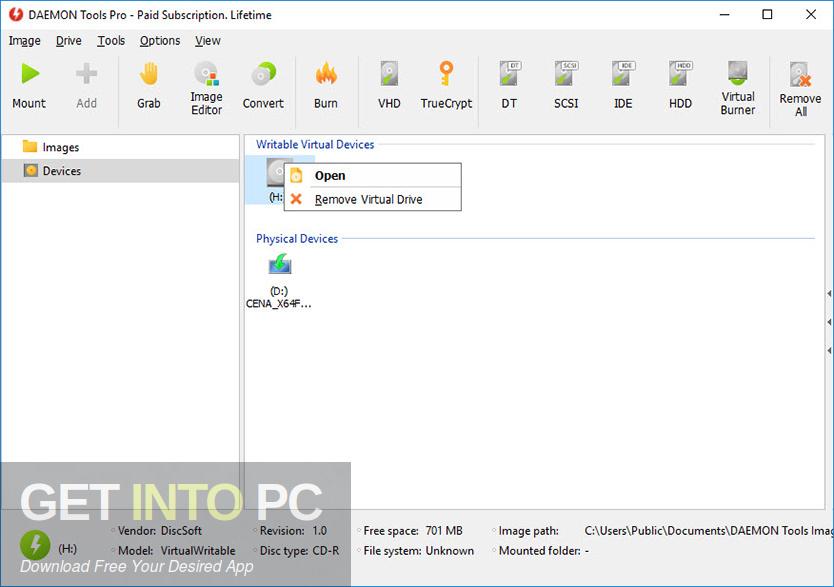
Task: Click the Model VirtualWritable value
Action: [198, 551]
